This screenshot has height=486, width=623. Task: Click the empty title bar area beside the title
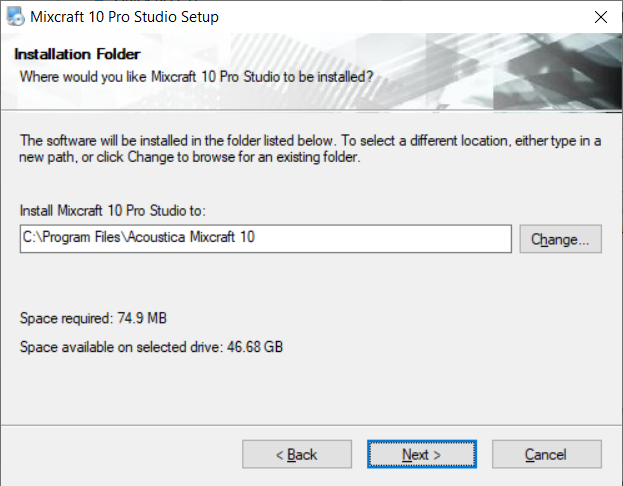[x=400, y=17]
